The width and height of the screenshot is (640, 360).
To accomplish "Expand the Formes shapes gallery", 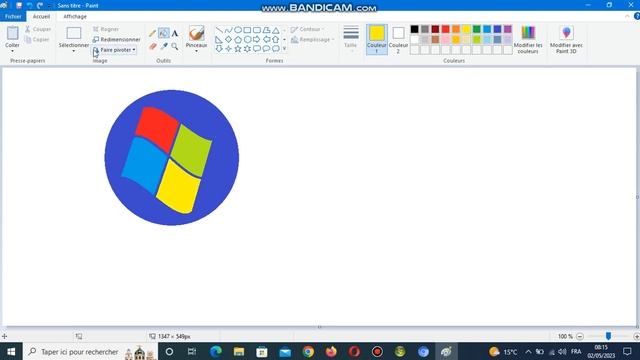I will [284, 49].
